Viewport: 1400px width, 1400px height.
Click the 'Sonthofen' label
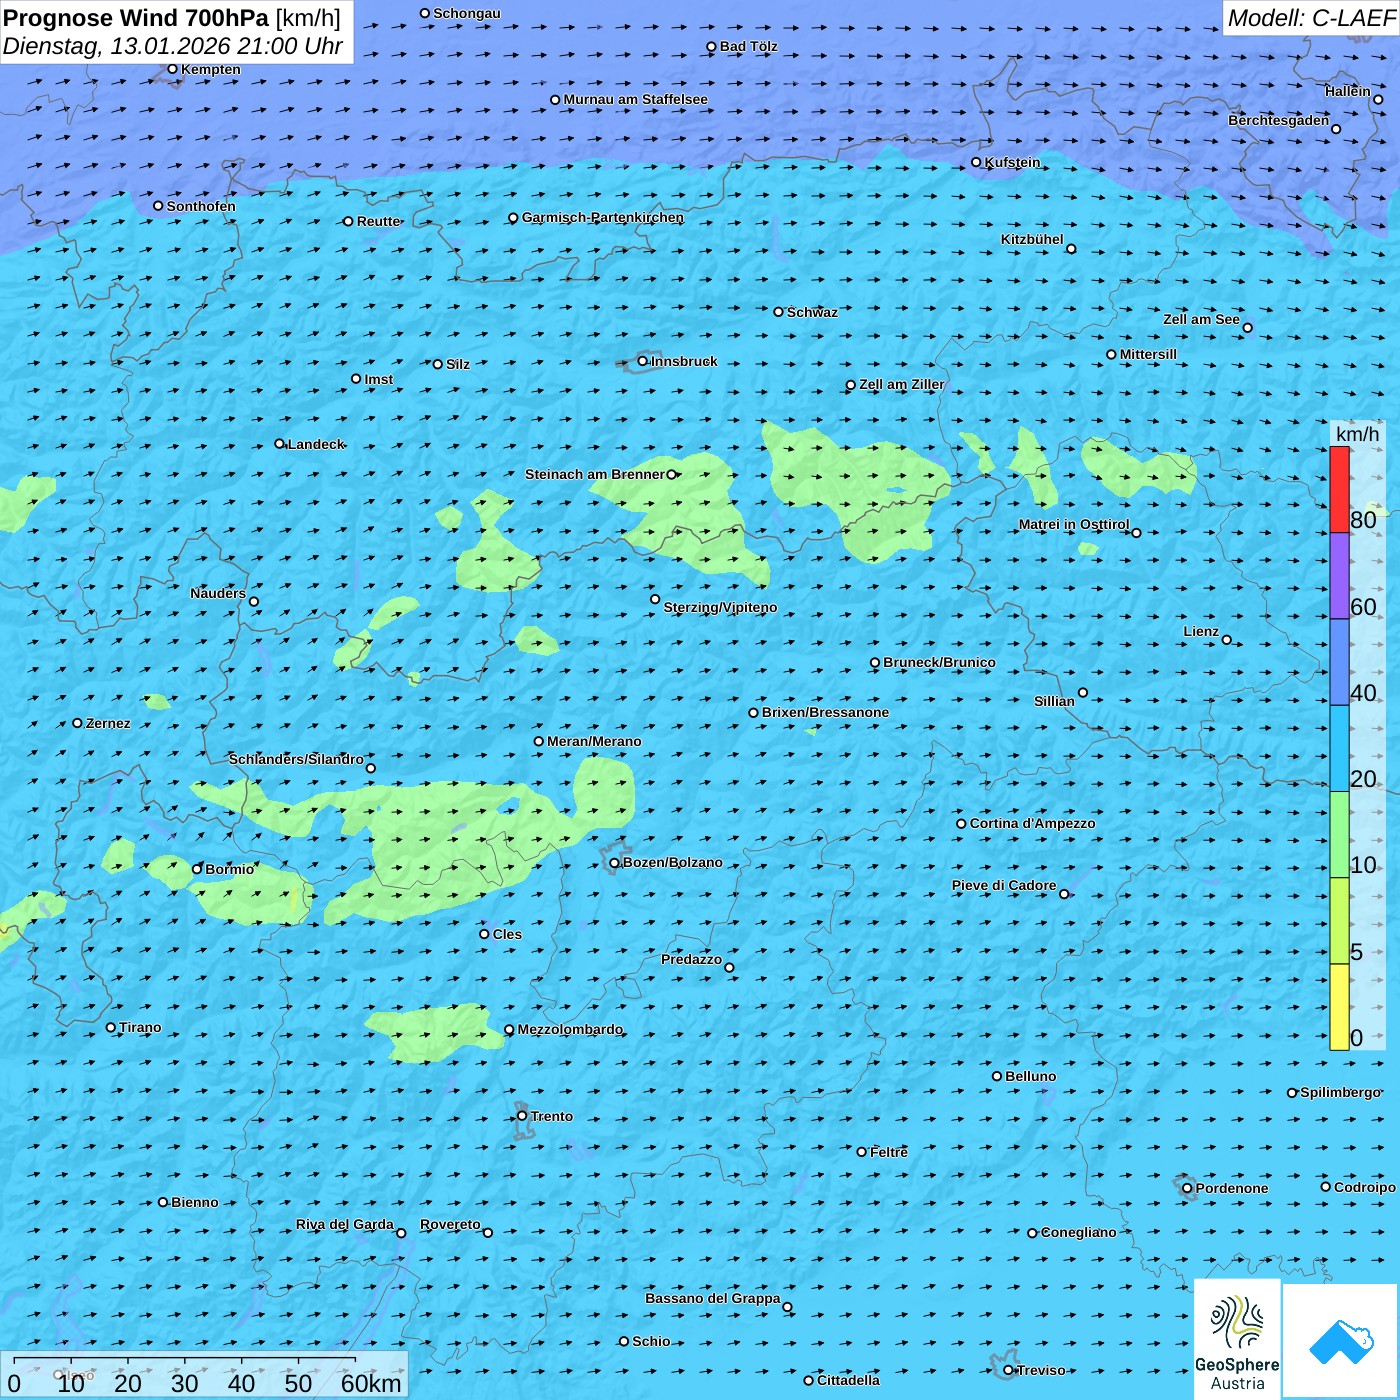(x=201, y=206)
